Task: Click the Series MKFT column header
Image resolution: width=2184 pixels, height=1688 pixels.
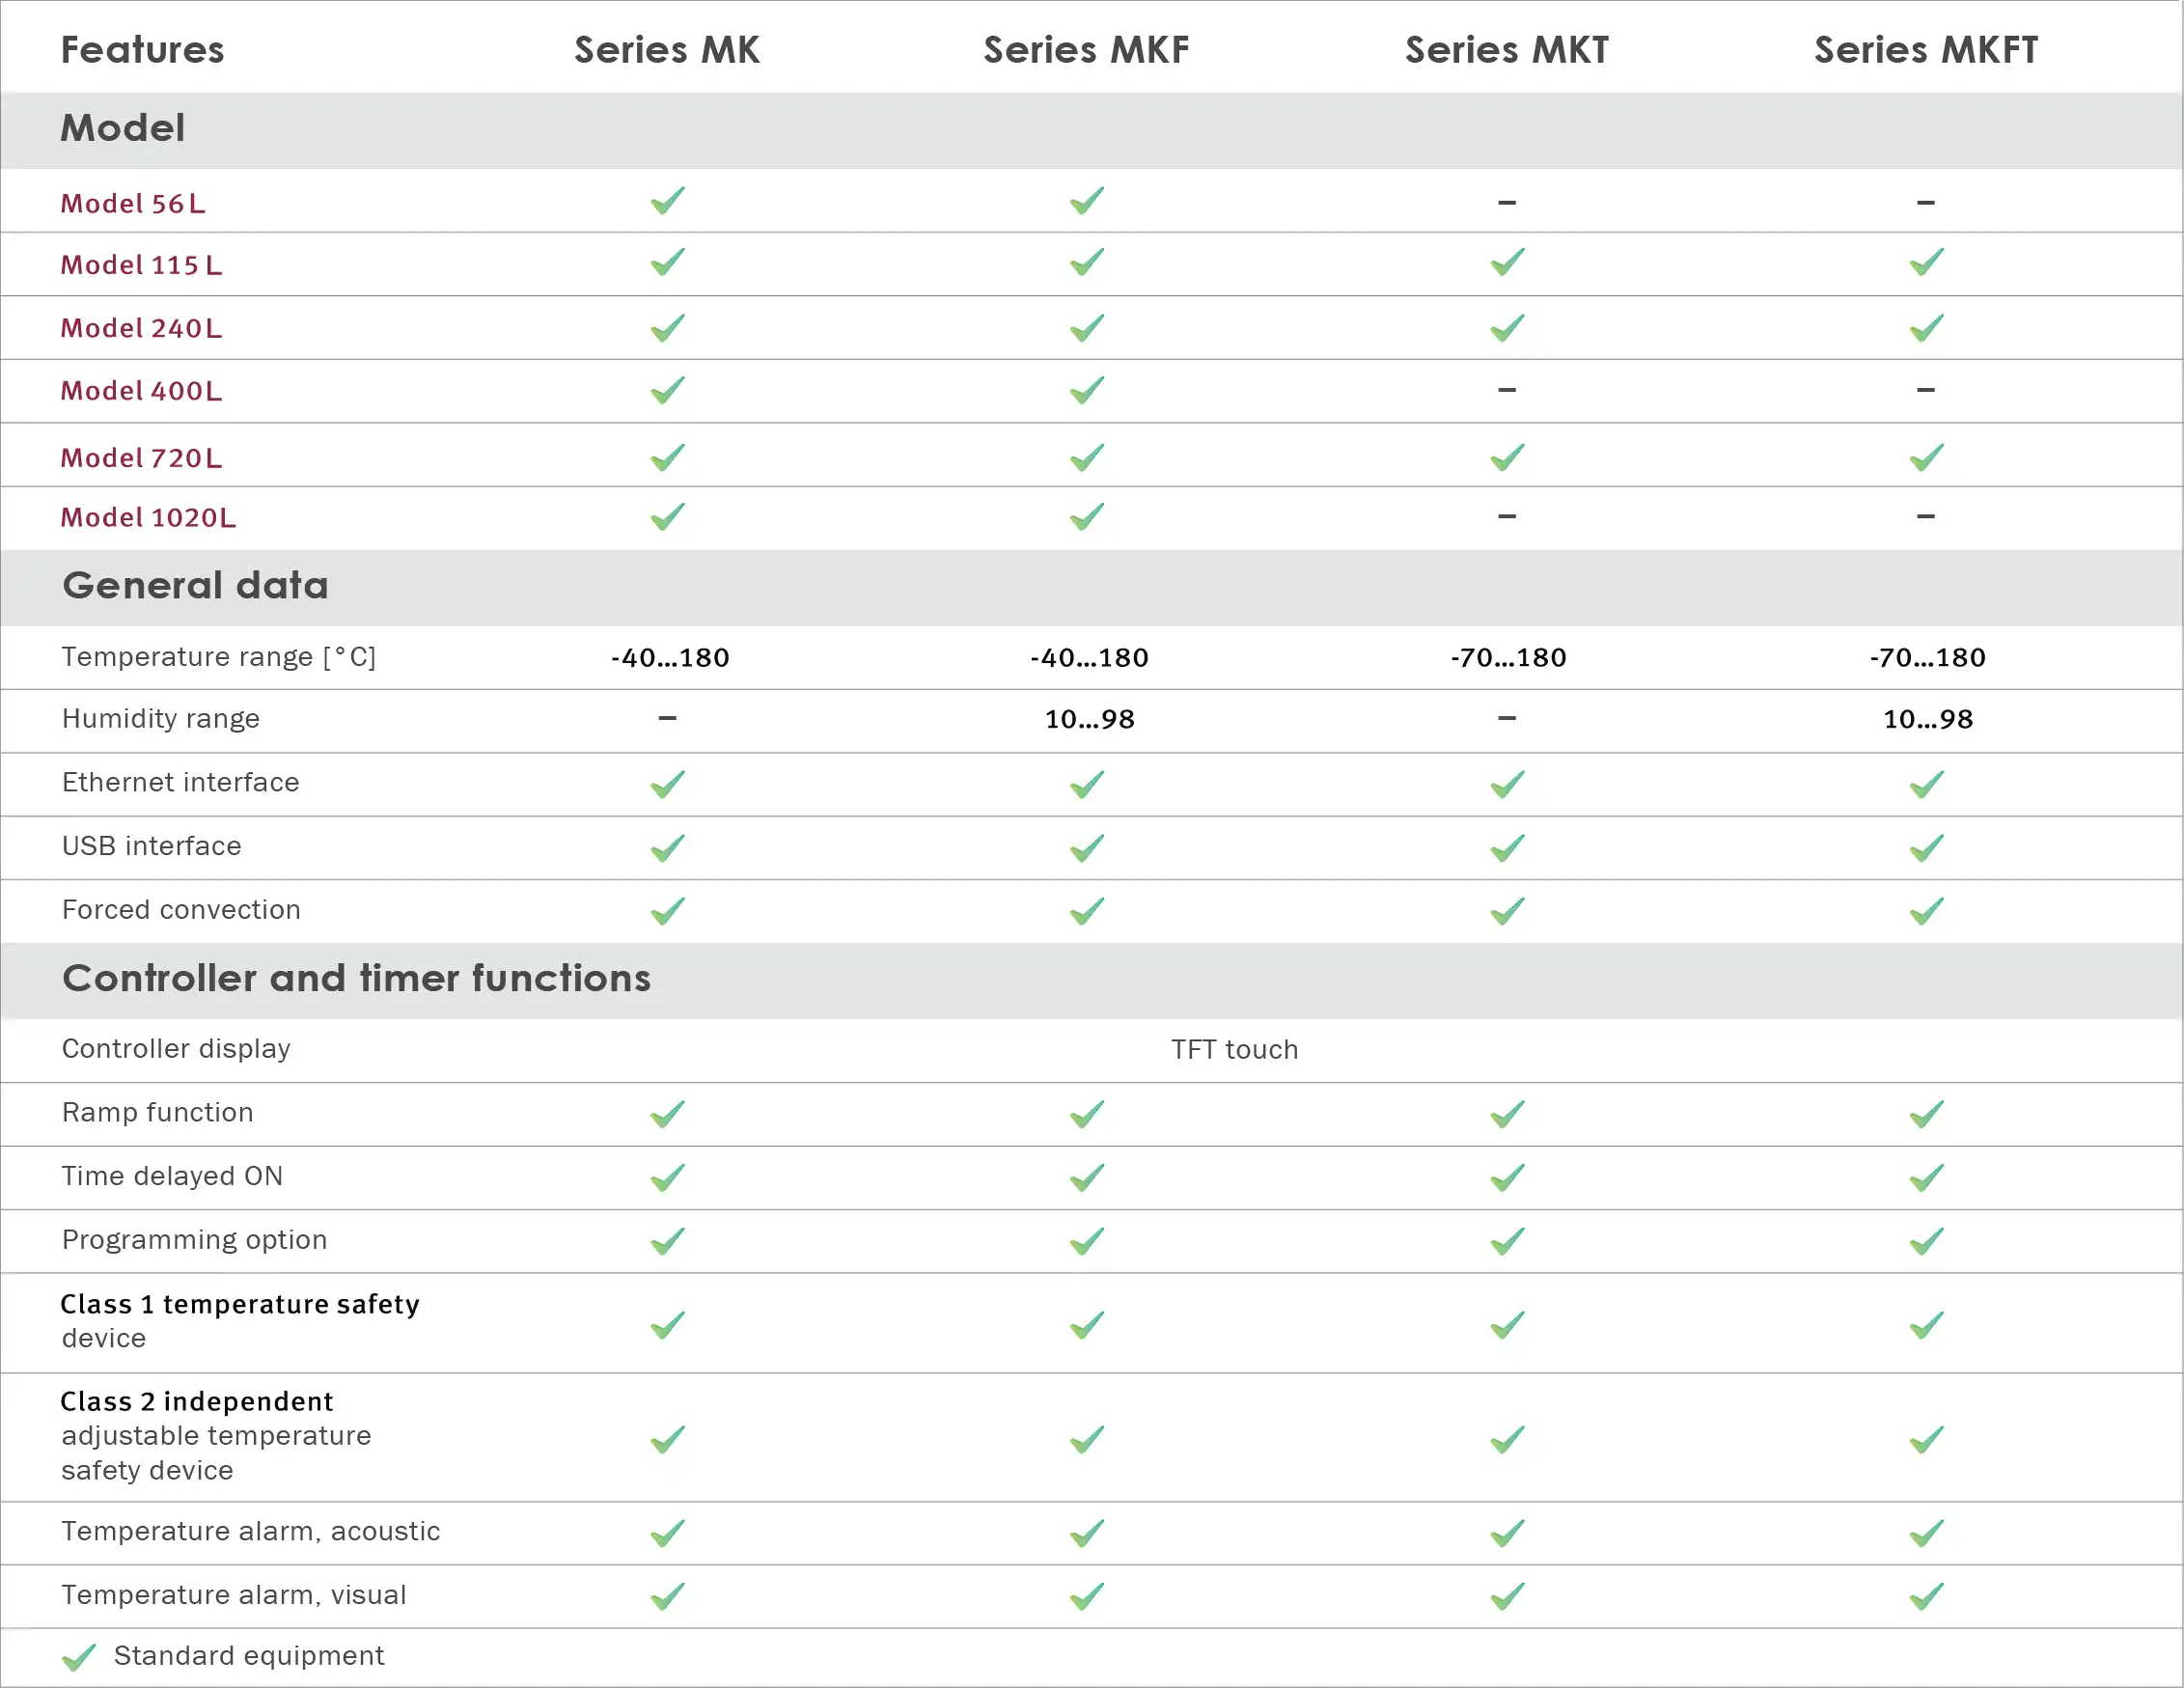Action: click(x=1926, y=50)
